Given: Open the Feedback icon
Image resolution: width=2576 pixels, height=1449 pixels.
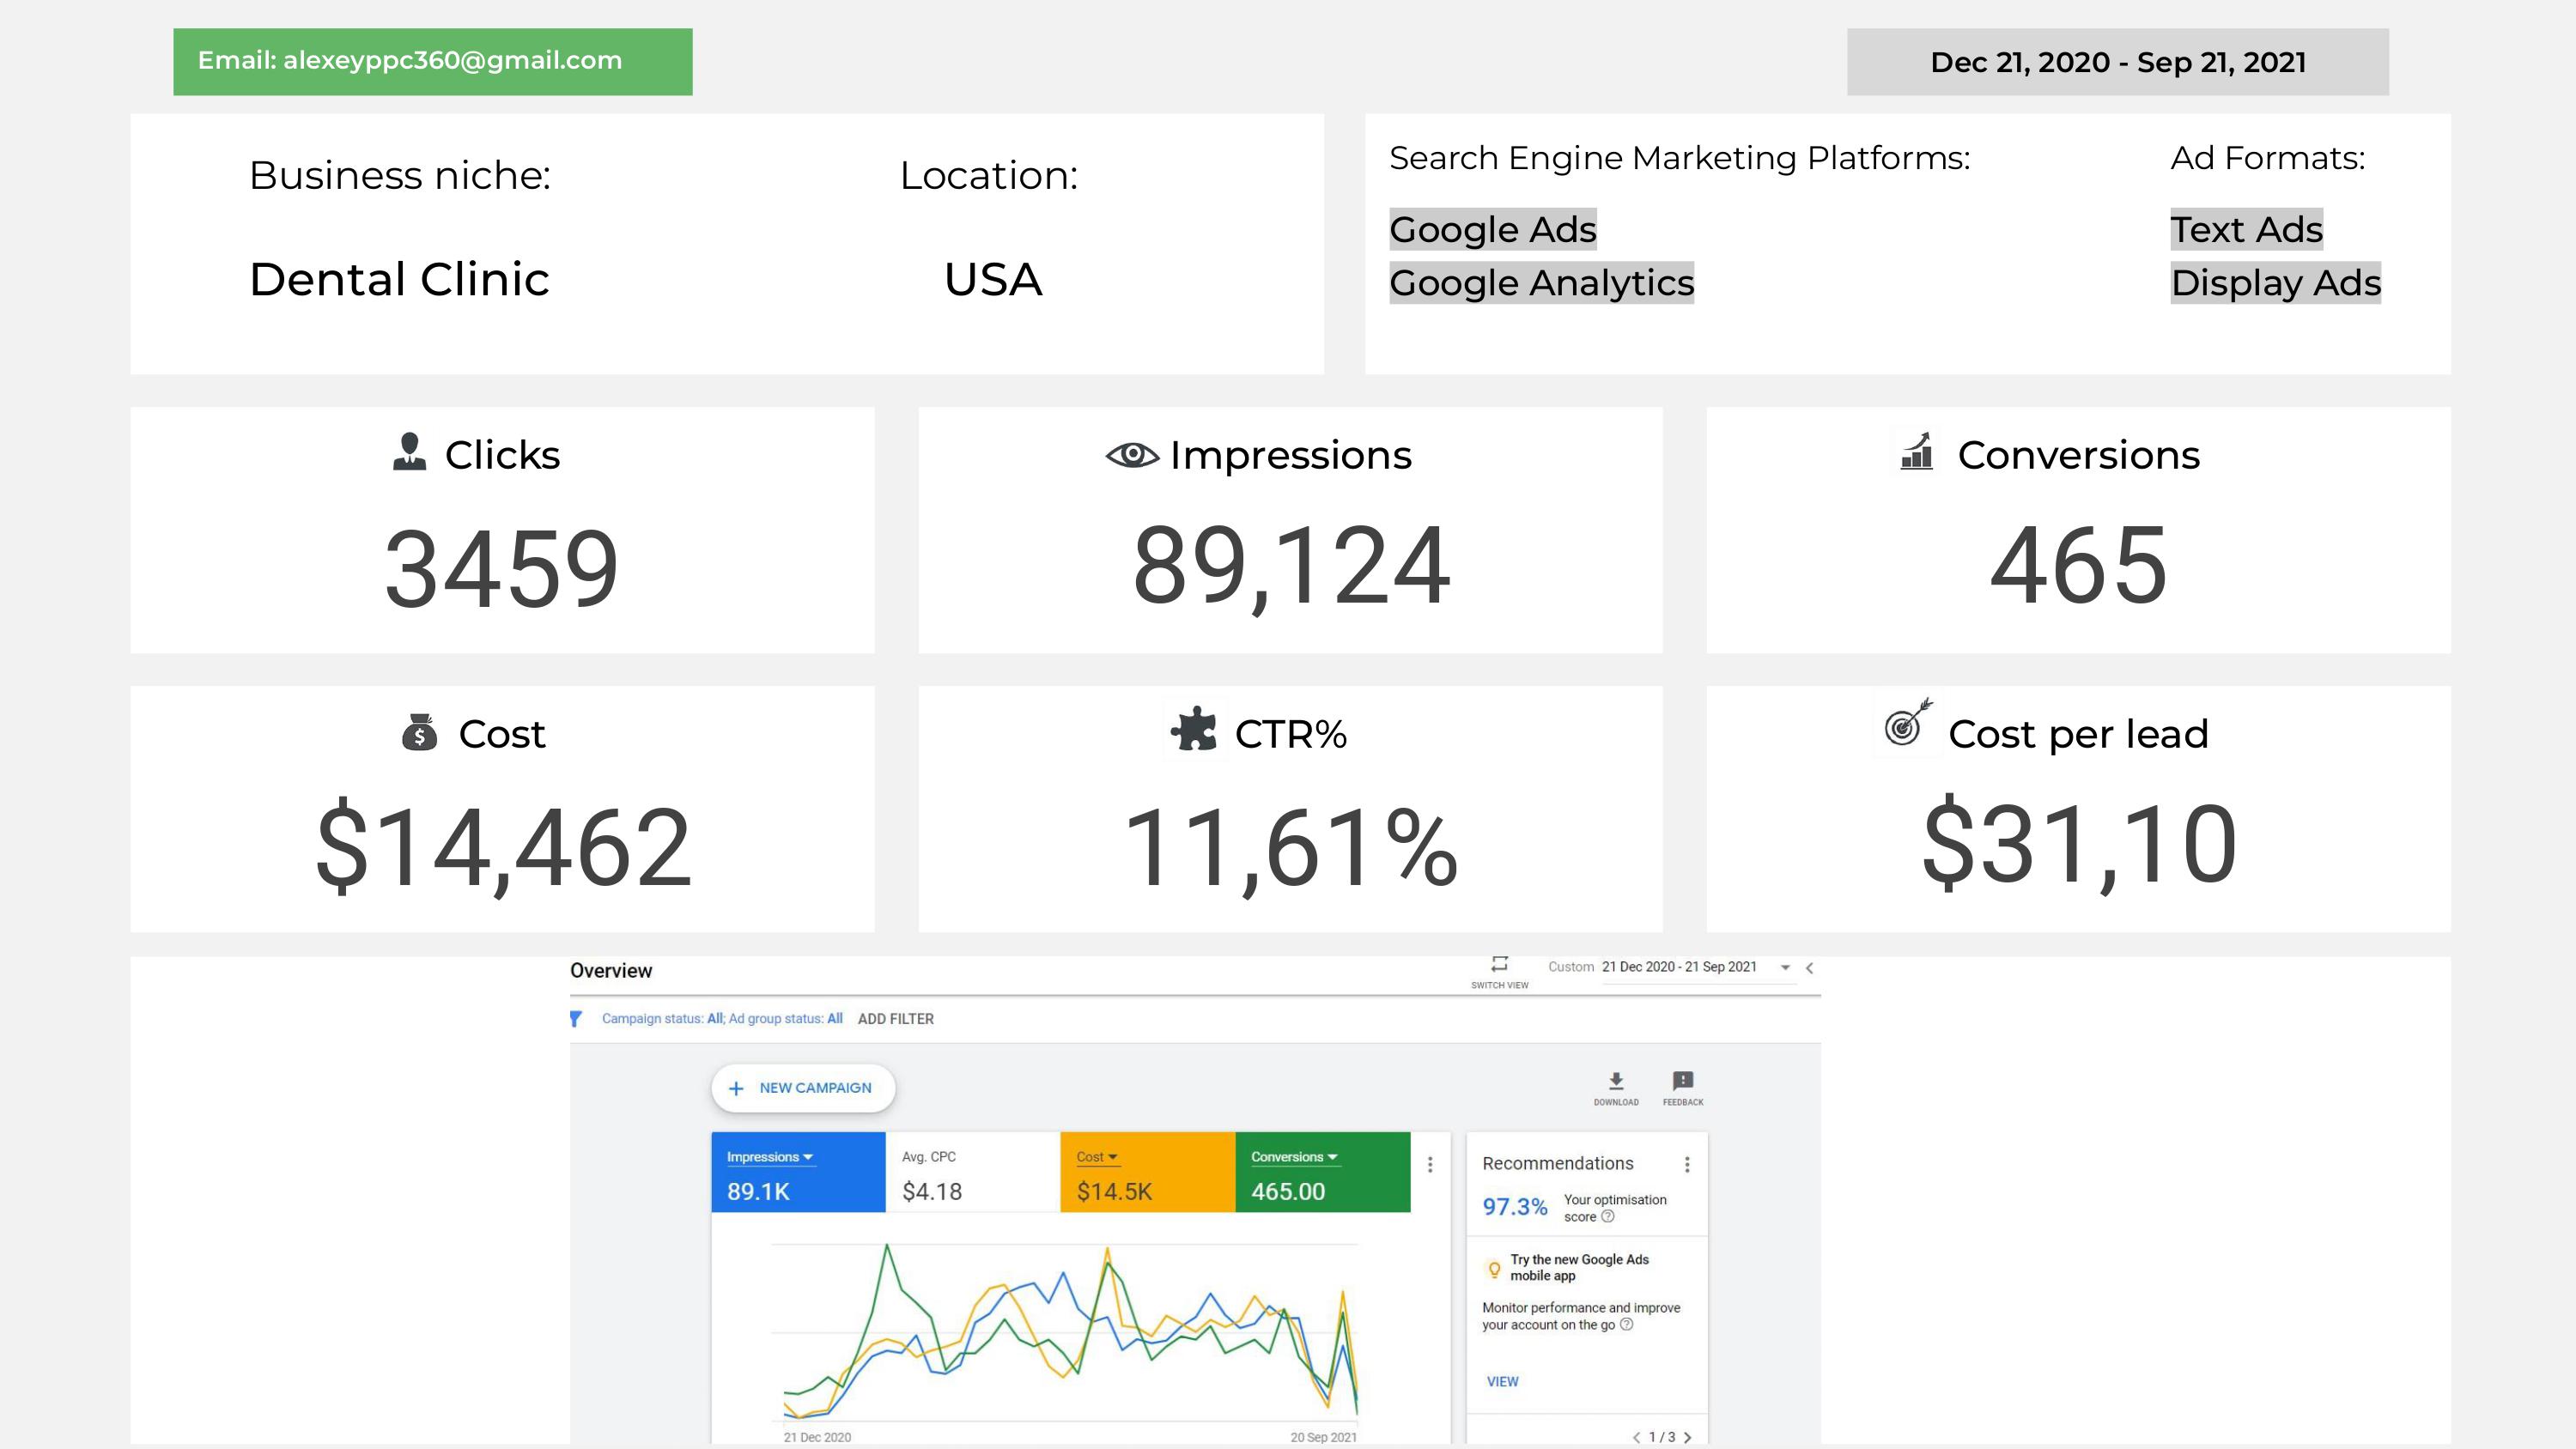Looking at the screenshot, I should [x=1683, y=1082].
